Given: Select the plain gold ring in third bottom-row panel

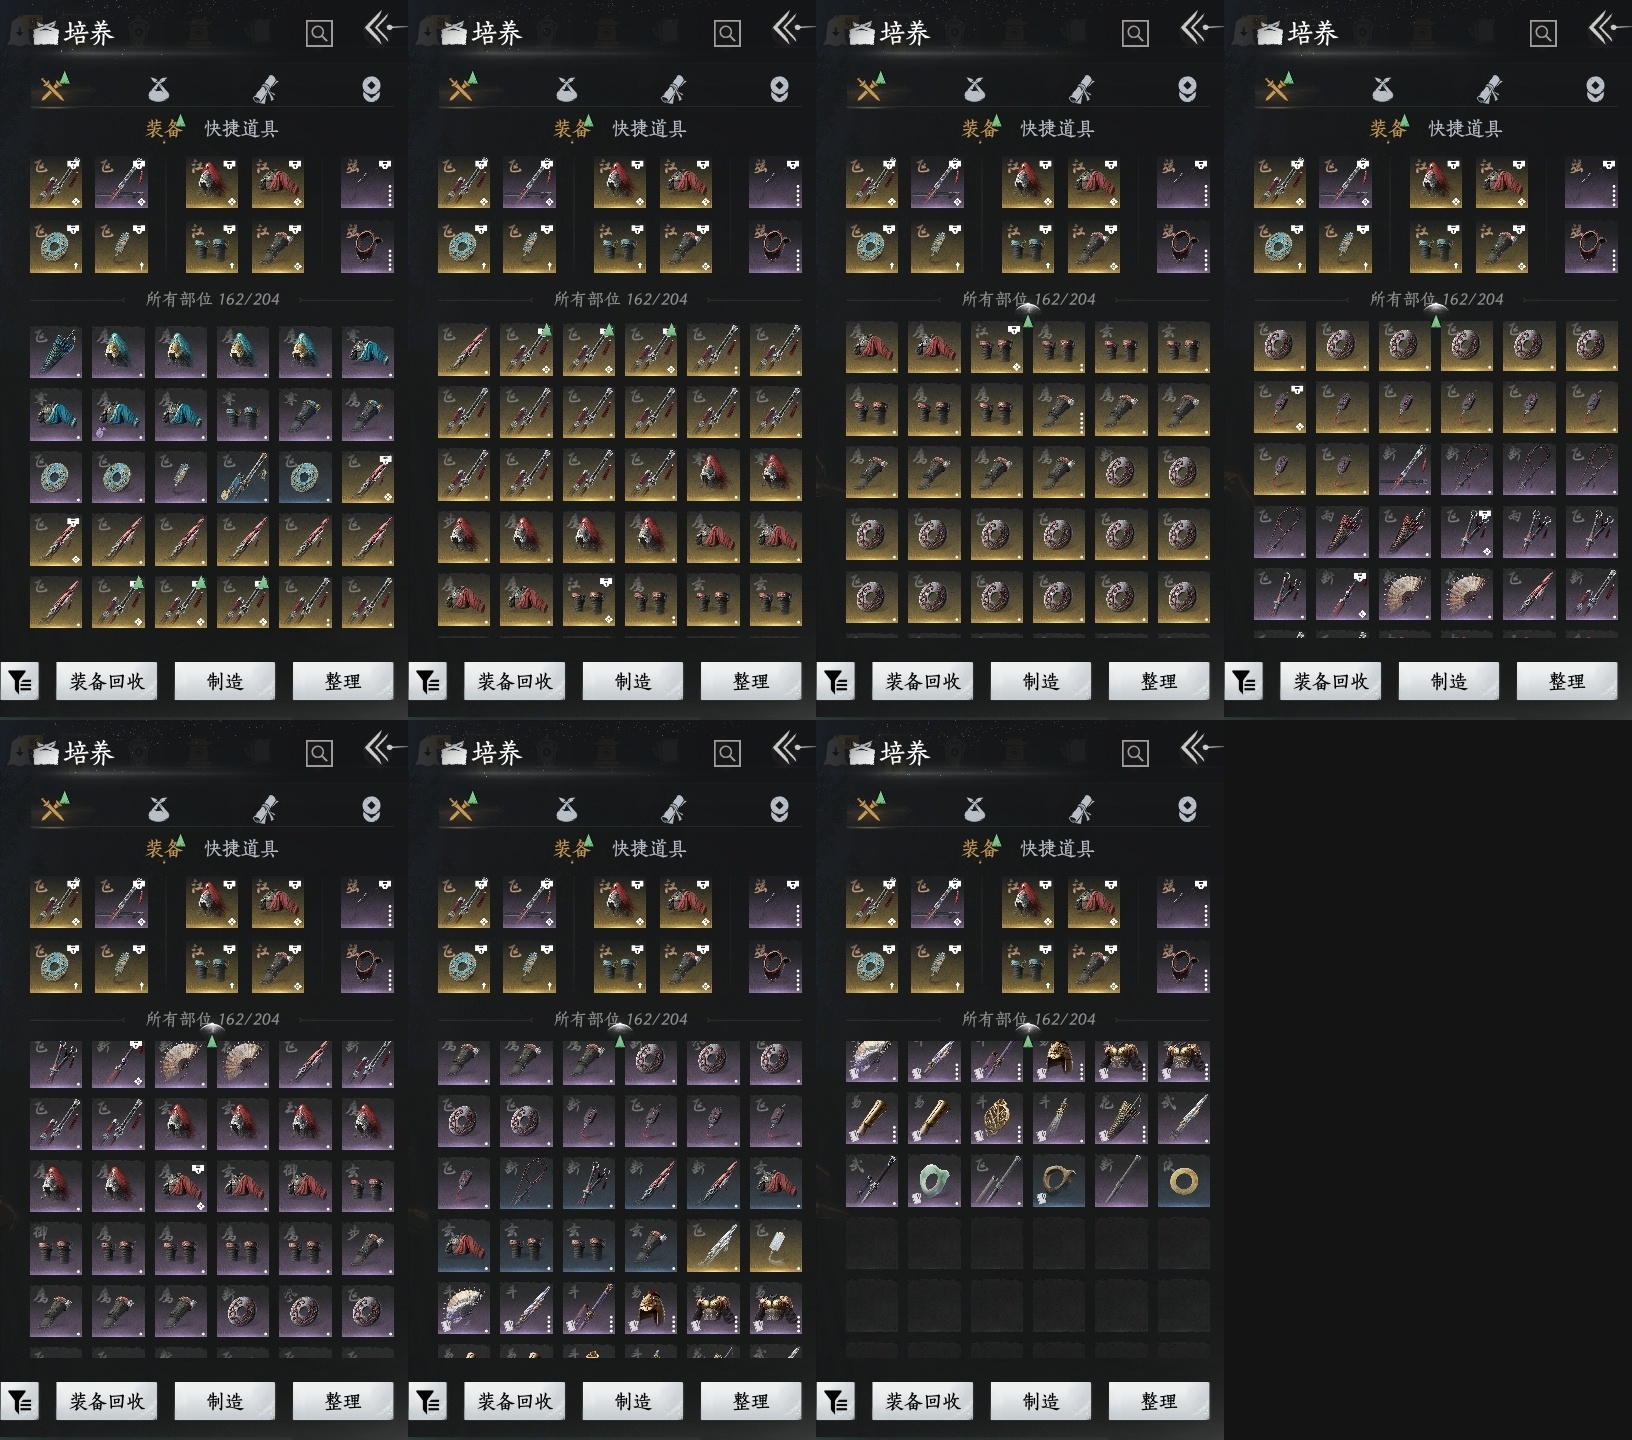Looking at the screenshot, I should [x=1184, y=1182].
